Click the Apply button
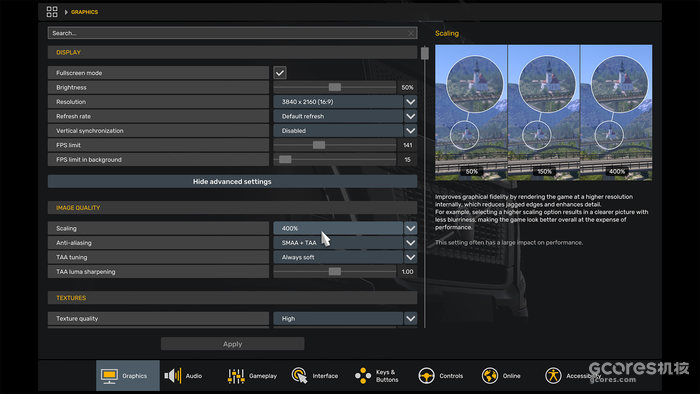This screenshot has height=394, width=700. [x=232, y=344]
